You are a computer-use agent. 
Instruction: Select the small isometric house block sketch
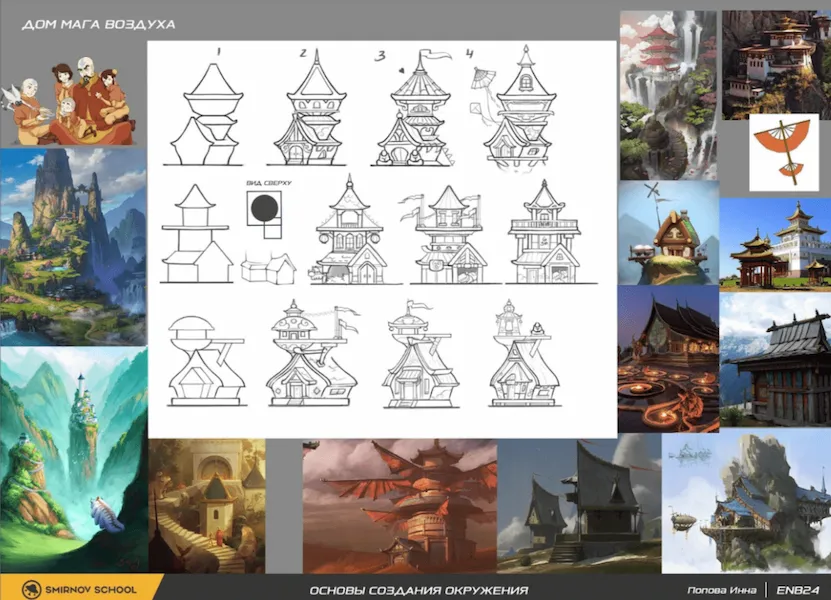(x=268, y=265)
